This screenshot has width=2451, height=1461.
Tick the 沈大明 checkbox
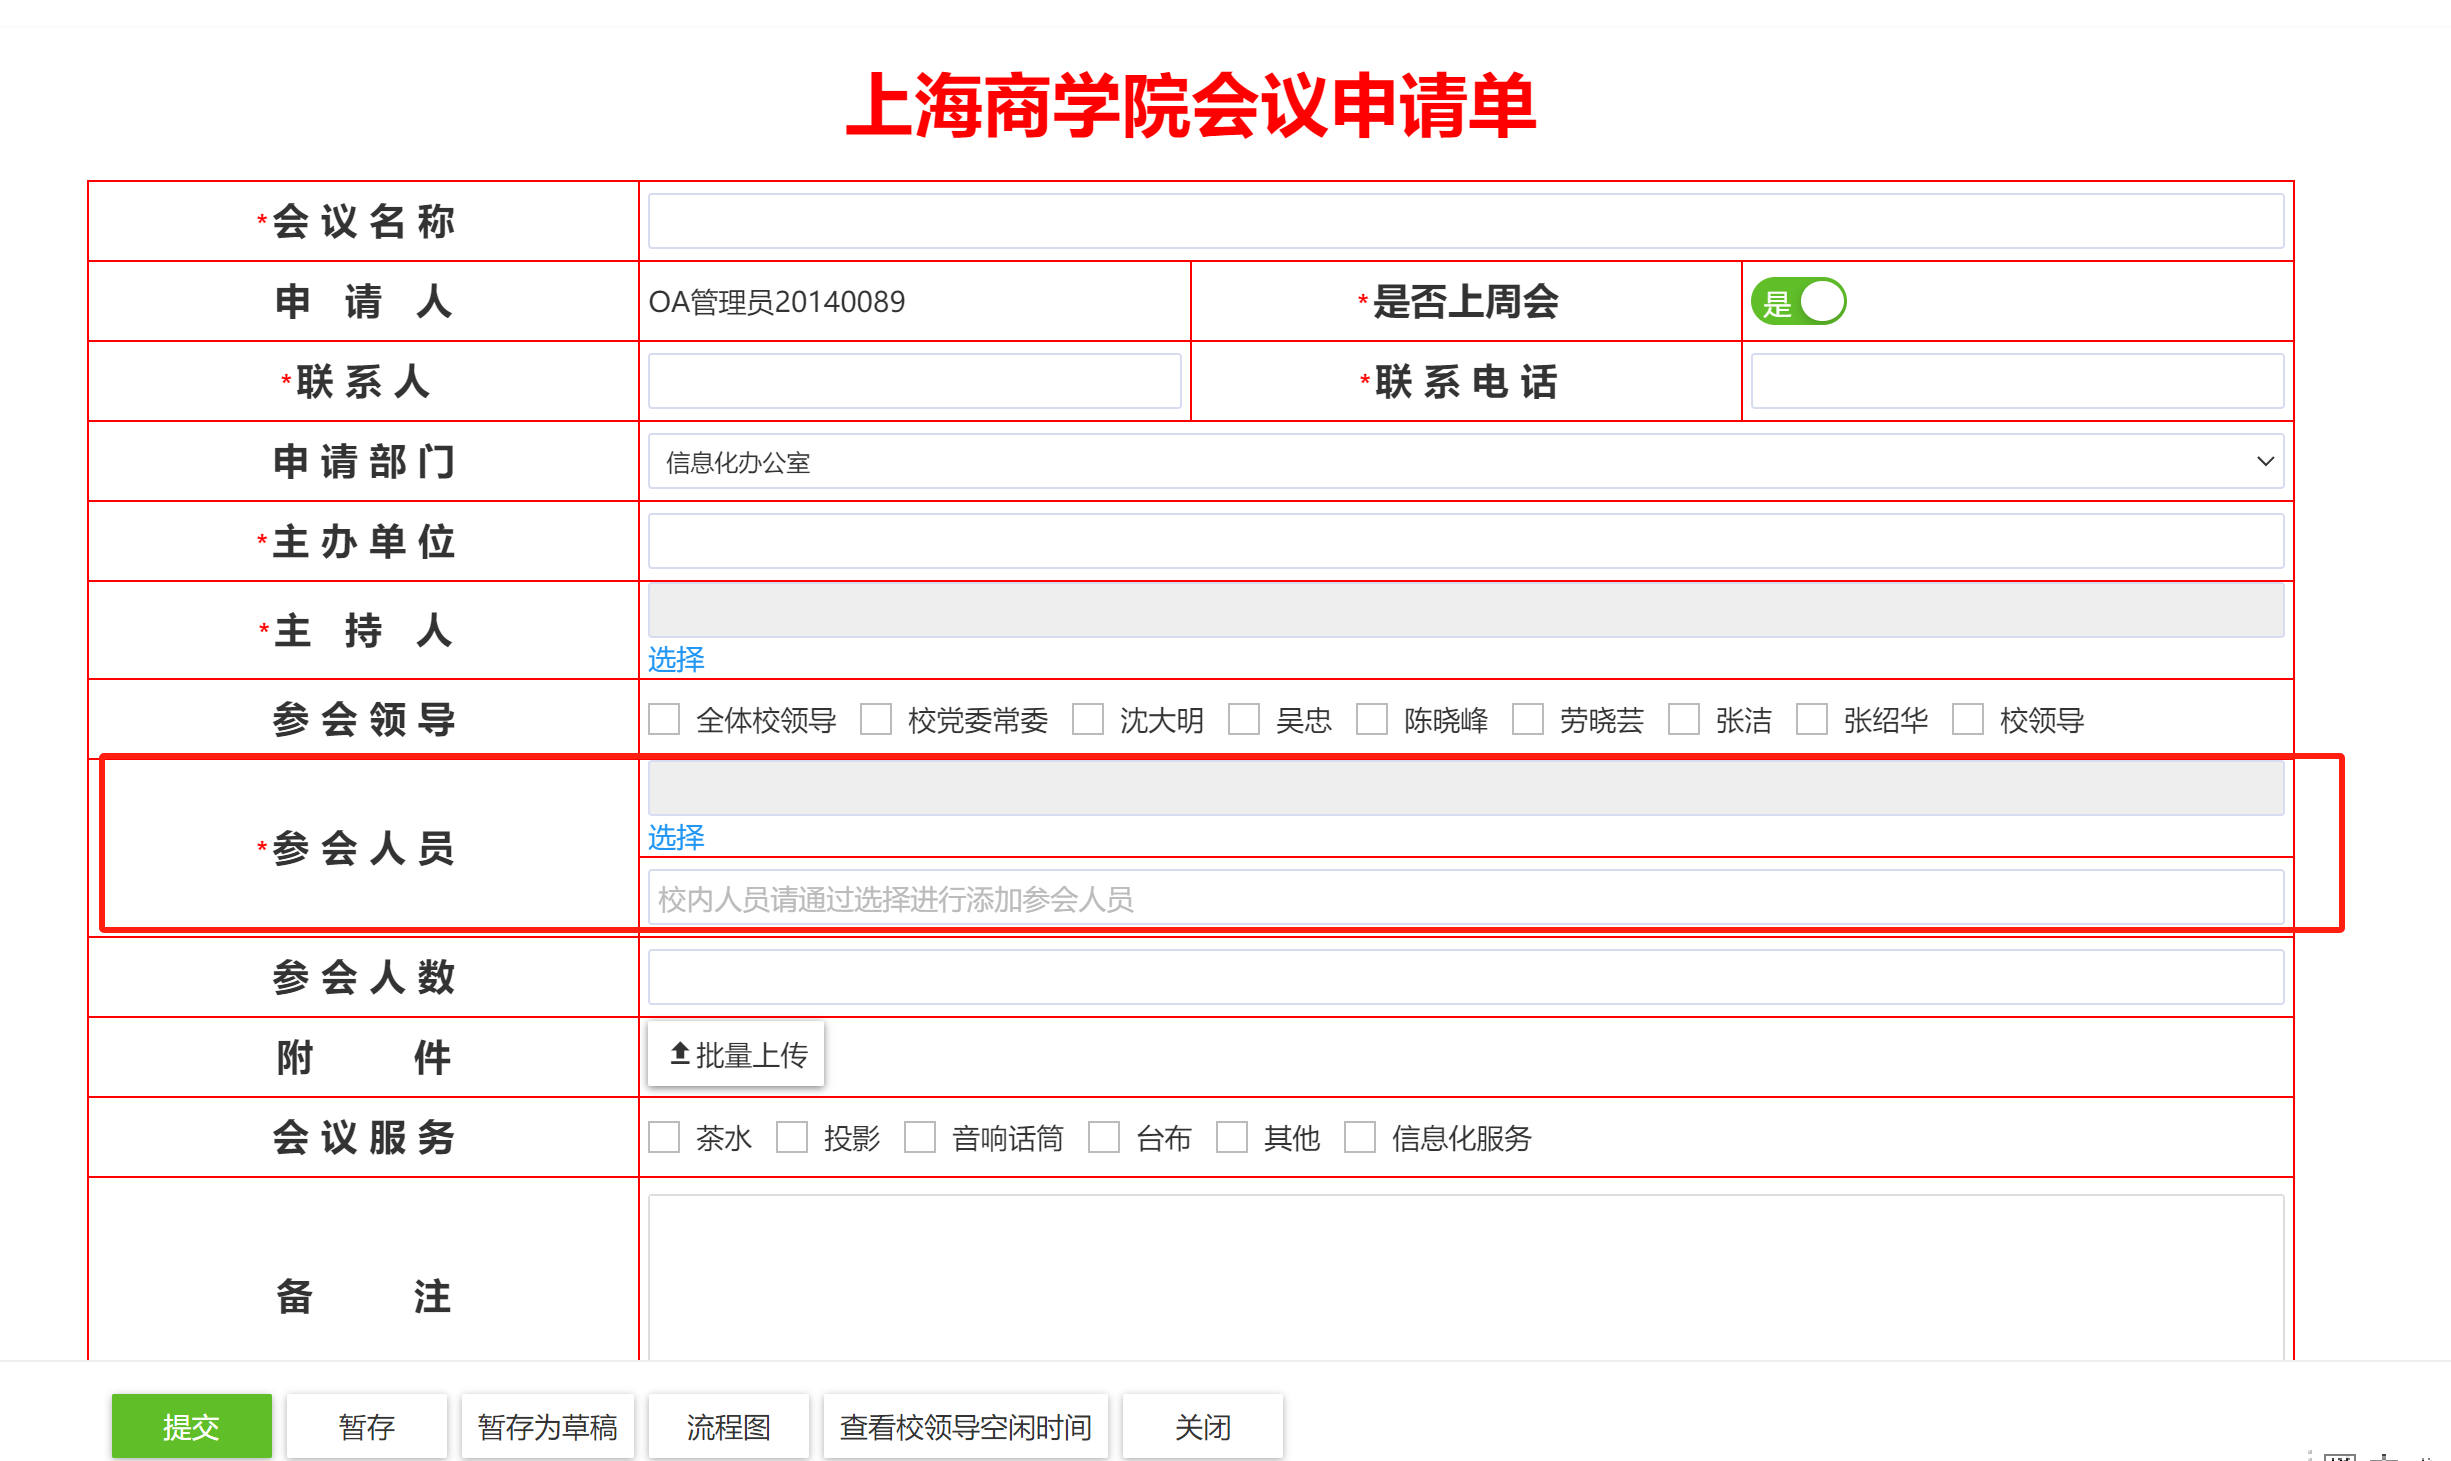coord(1088,720)
